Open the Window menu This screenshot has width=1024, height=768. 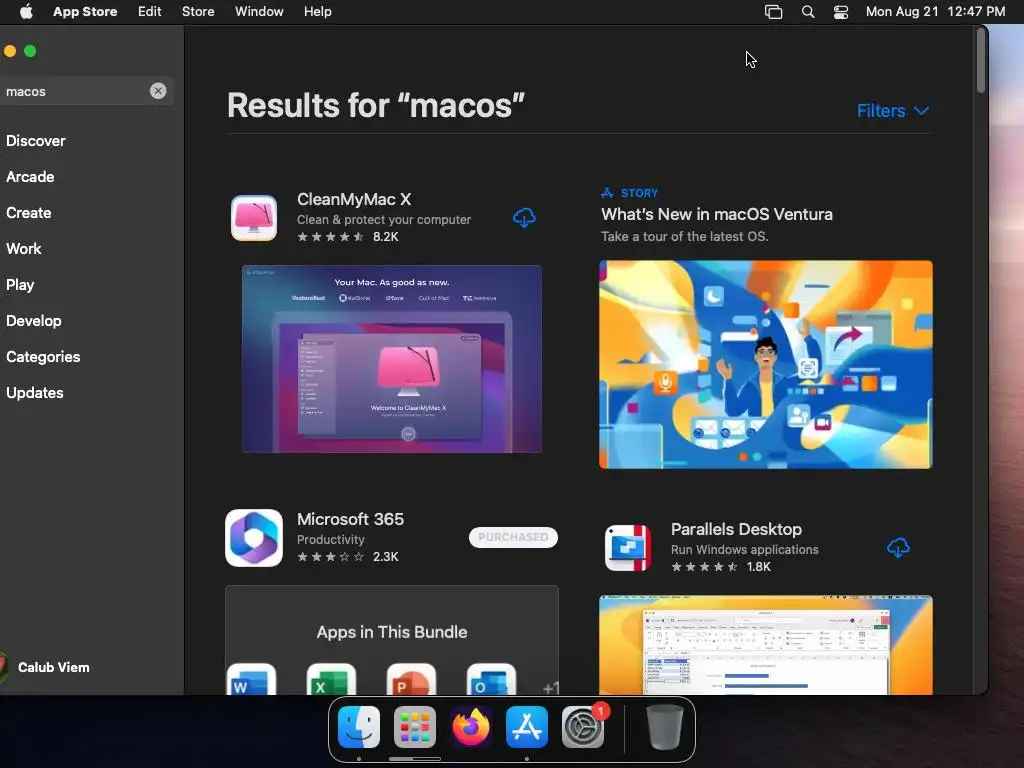point(259,12)
